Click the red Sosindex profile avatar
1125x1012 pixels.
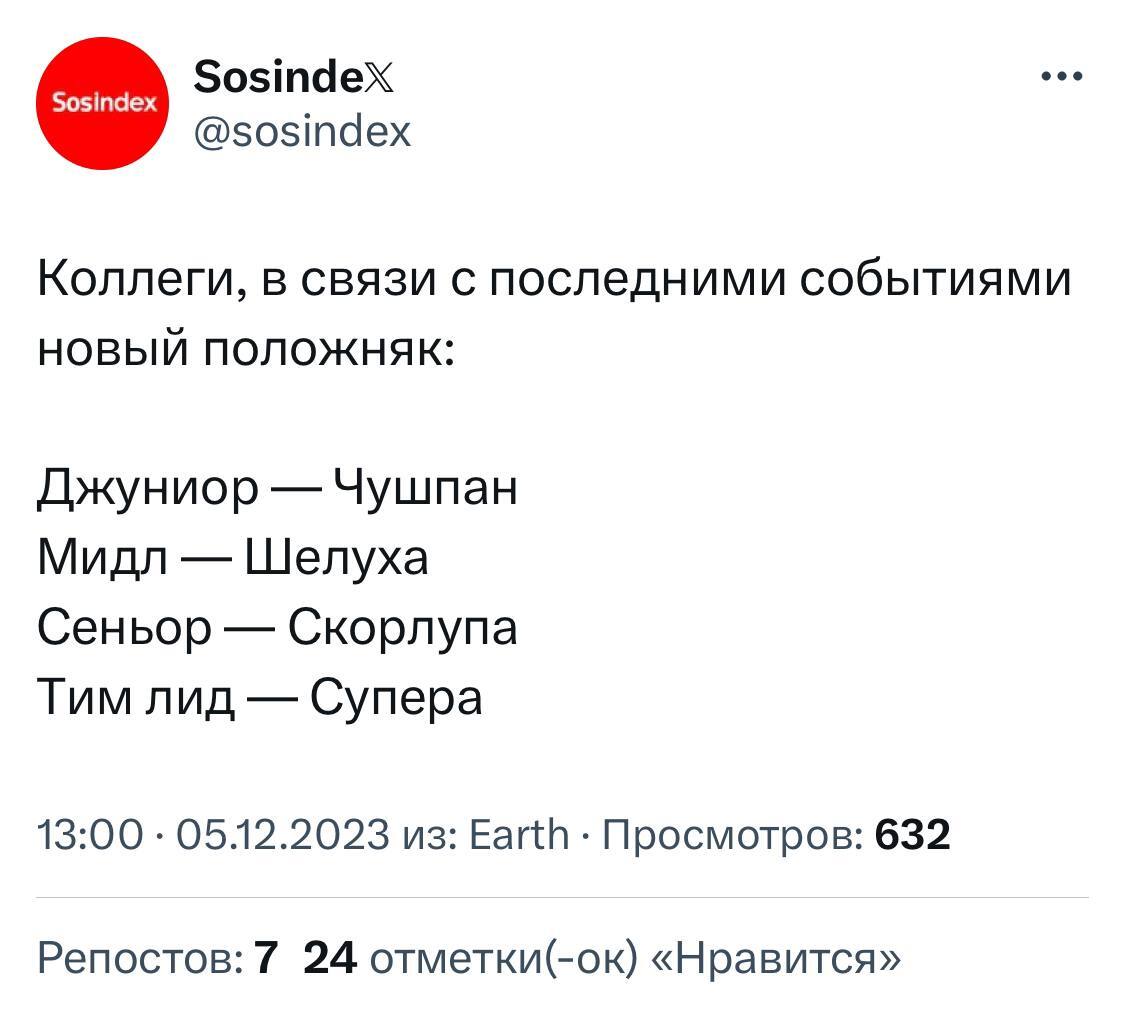(x=103, y=103)
